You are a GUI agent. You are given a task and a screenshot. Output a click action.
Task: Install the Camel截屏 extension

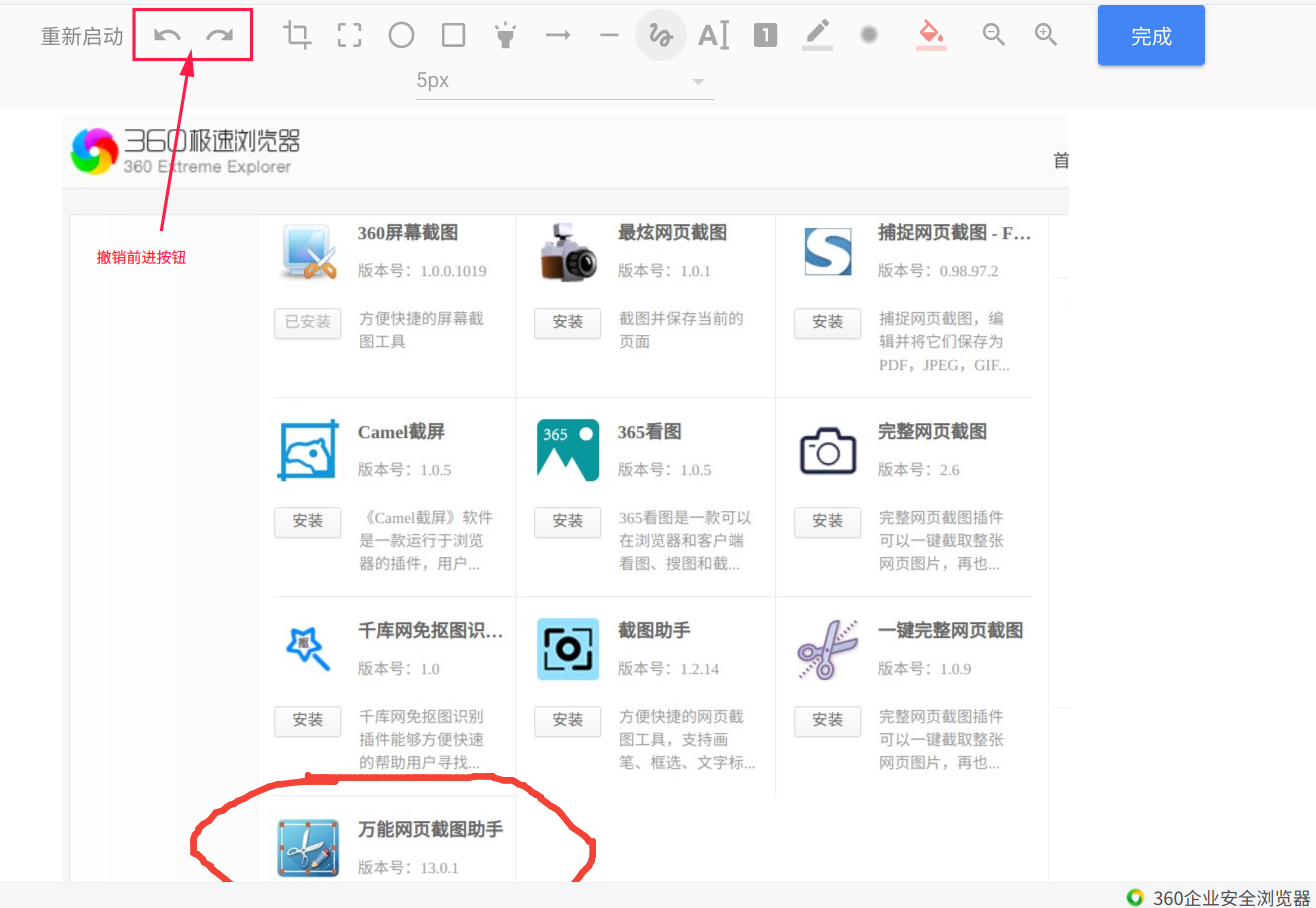point(308,521)
